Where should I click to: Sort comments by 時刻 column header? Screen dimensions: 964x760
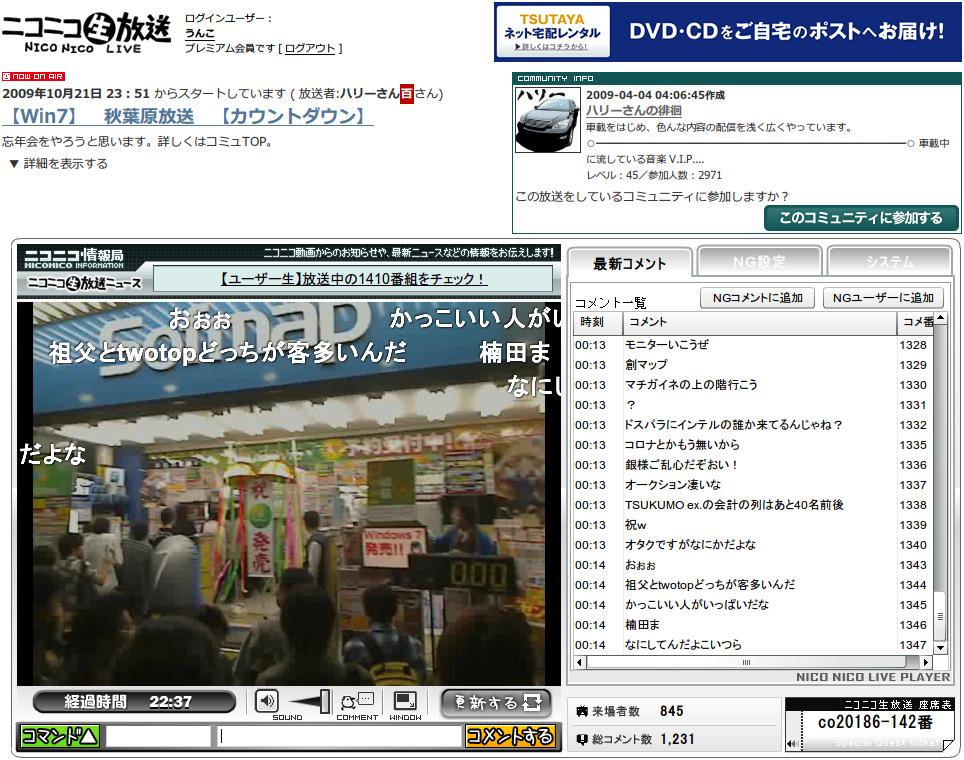point(598,322)
